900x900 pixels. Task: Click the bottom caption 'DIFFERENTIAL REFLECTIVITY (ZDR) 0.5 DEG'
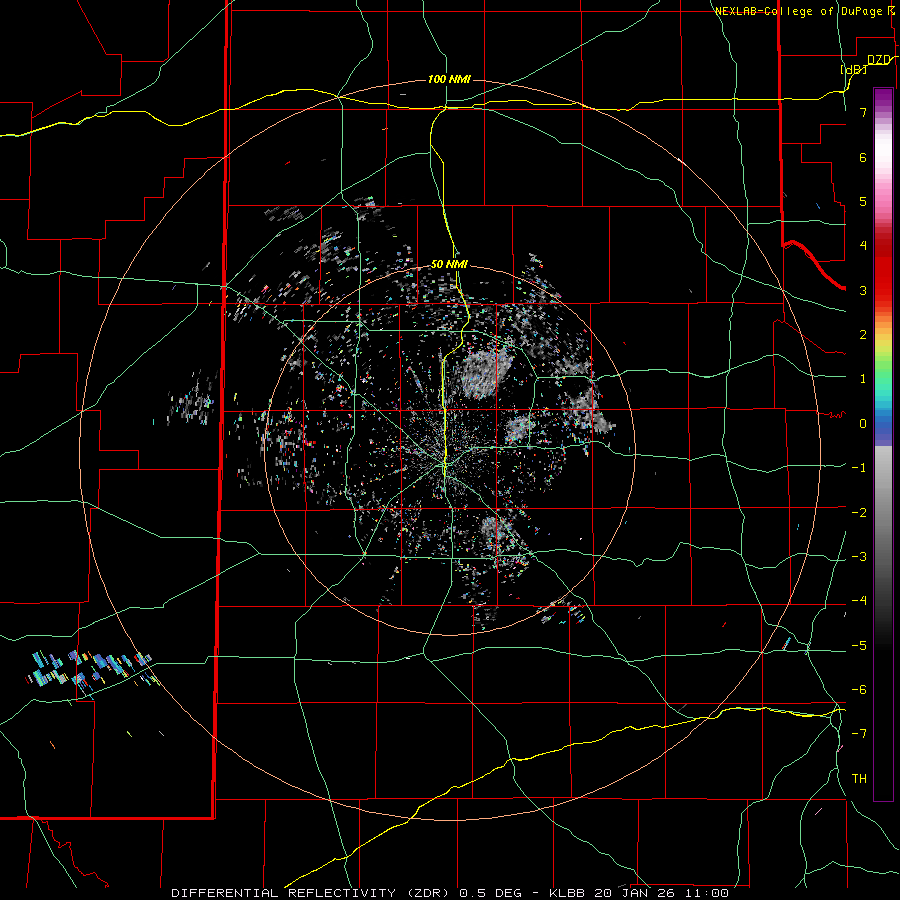pyautogui.click(x=347, y=893)
